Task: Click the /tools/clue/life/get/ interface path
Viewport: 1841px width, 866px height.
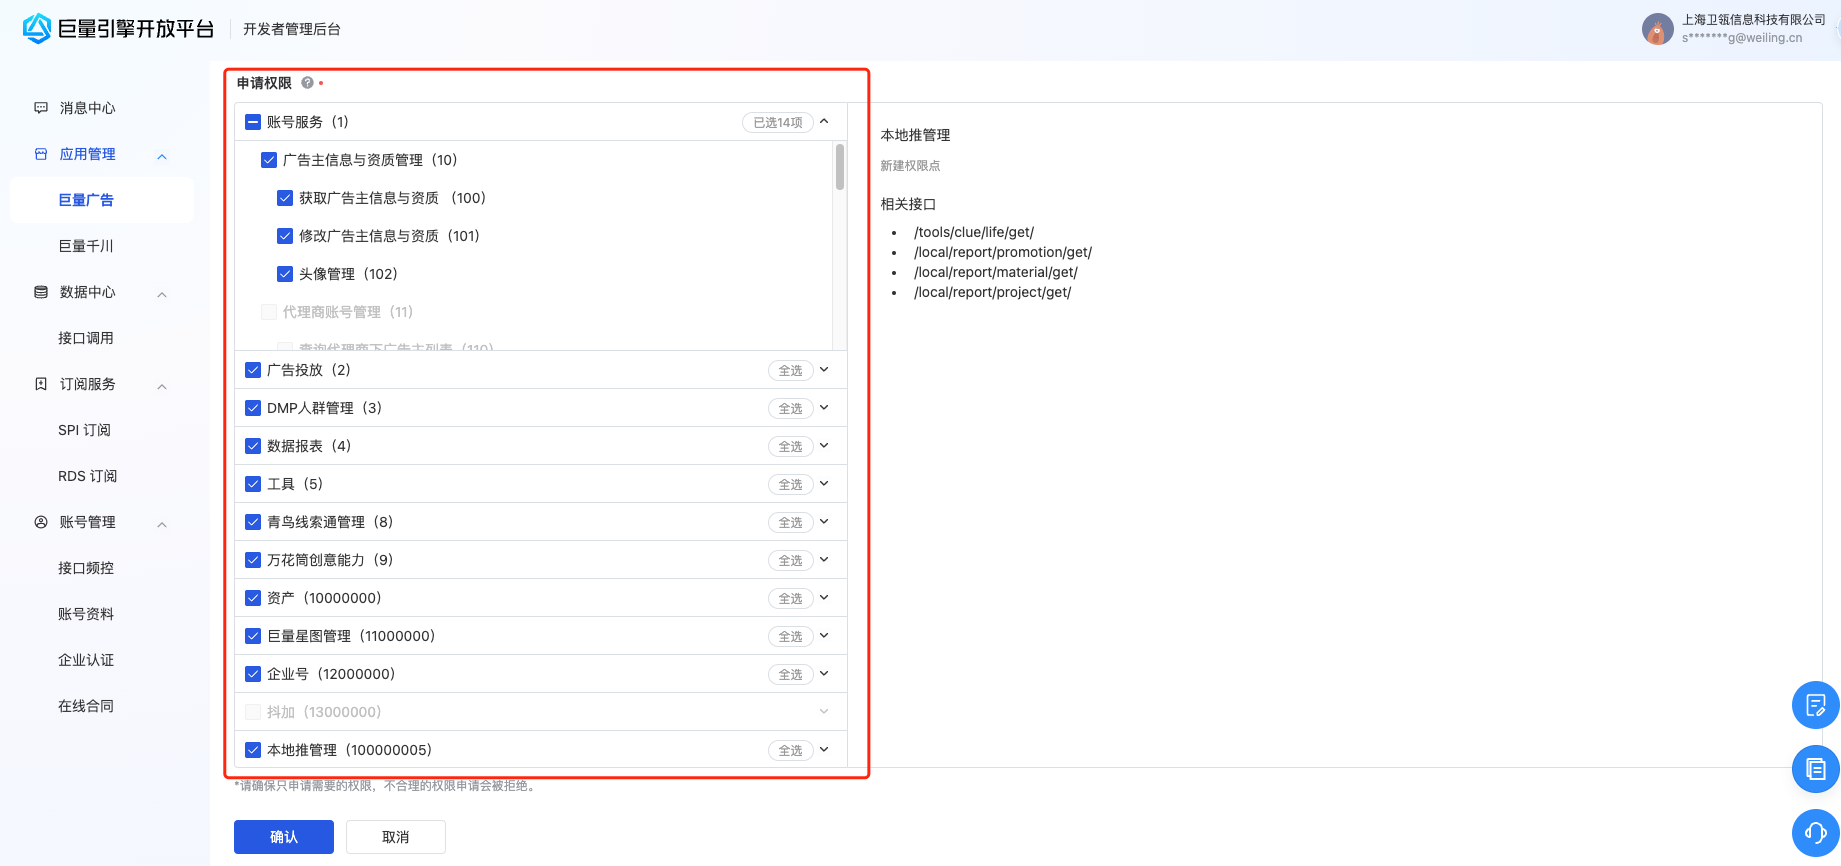Action: point(974,232)
